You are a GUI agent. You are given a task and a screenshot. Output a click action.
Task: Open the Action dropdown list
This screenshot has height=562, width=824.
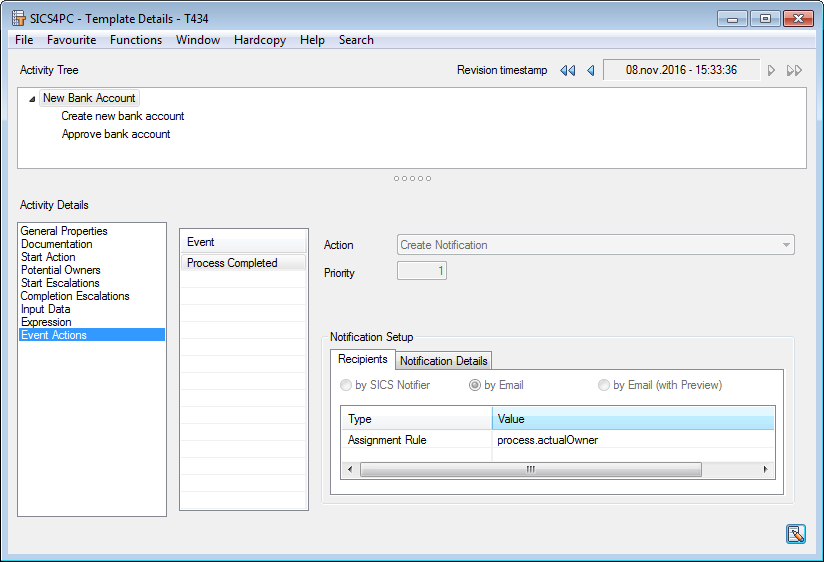pos(786,245)
